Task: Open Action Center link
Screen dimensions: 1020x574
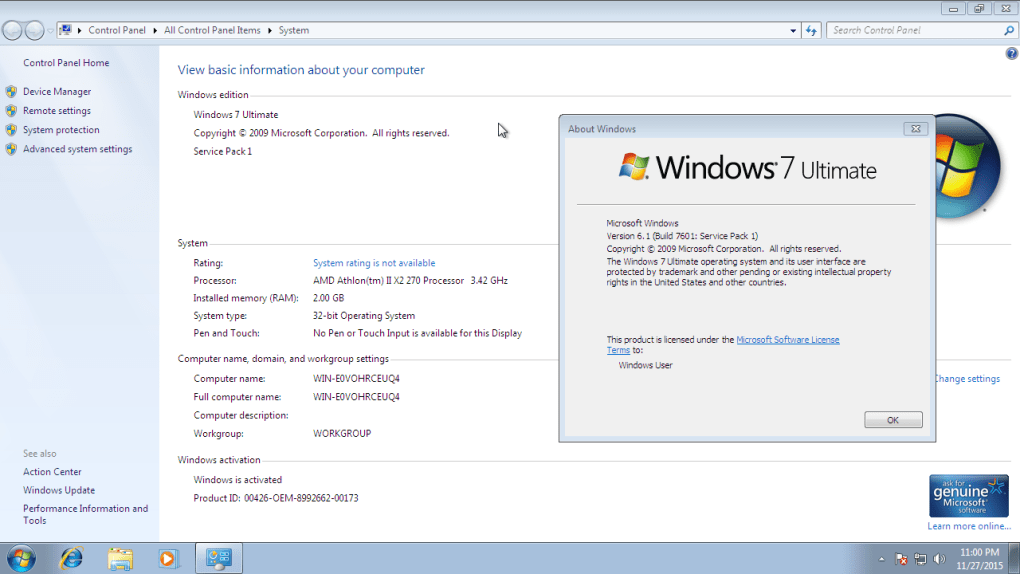Action: click(52, 472)
